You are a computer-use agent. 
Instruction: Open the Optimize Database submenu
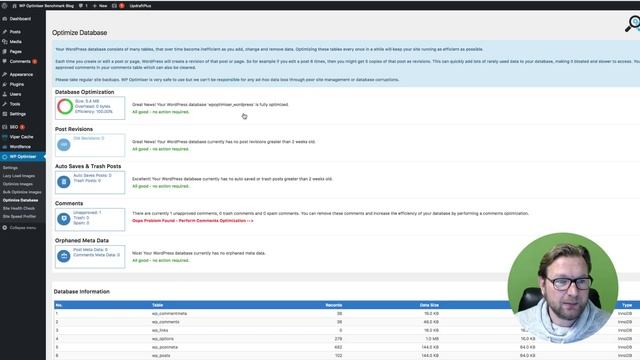point(20,200)
